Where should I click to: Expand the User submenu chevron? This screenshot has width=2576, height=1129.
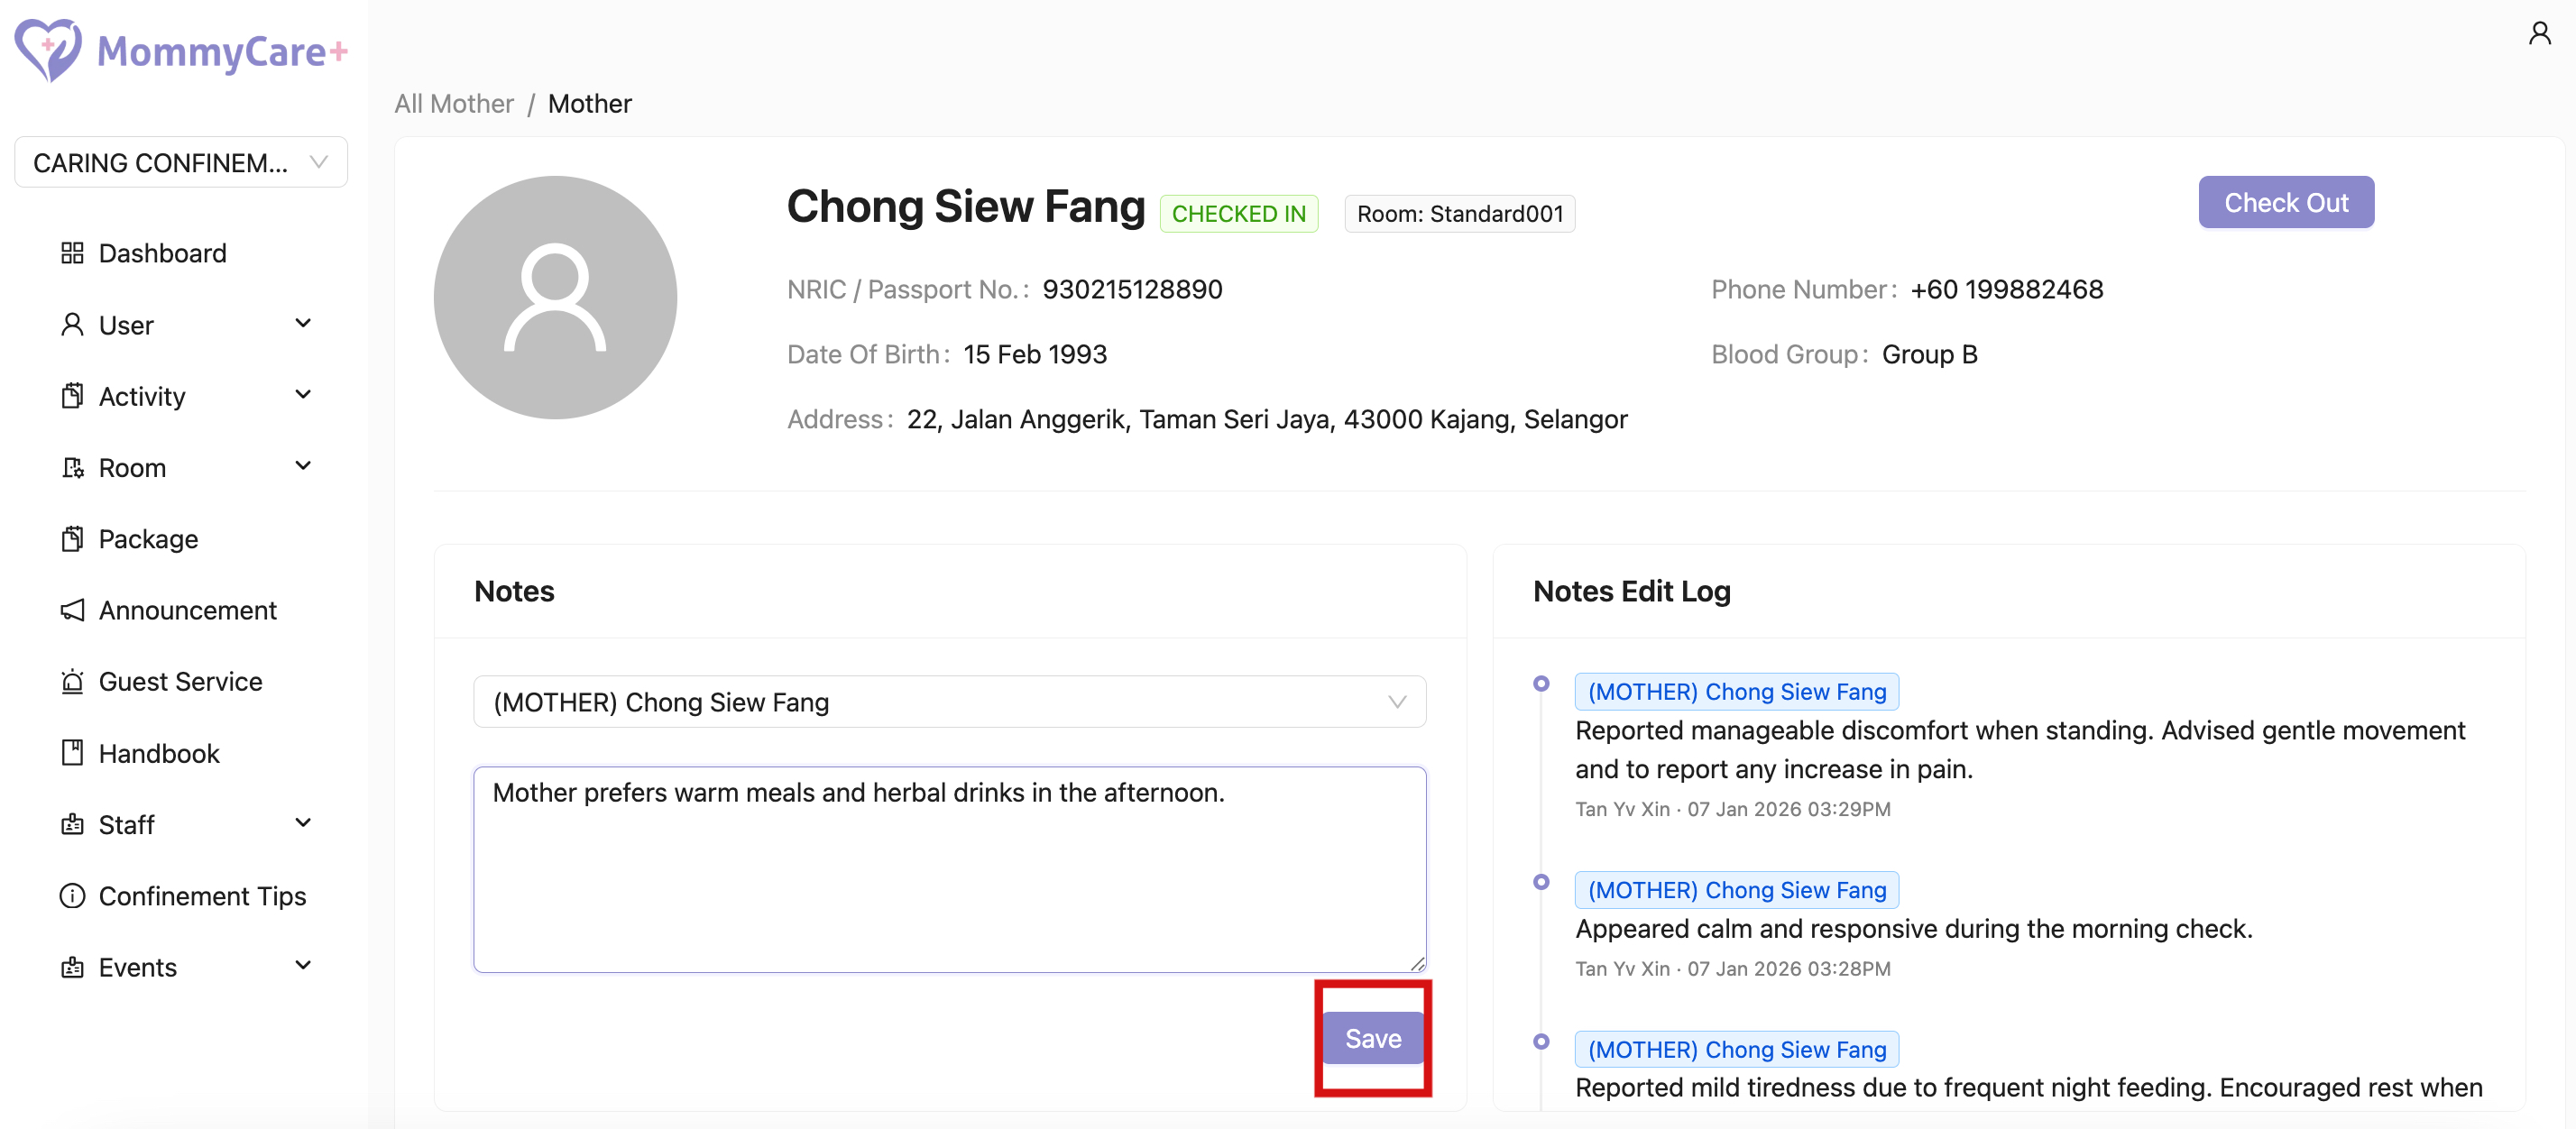[303, 323]
